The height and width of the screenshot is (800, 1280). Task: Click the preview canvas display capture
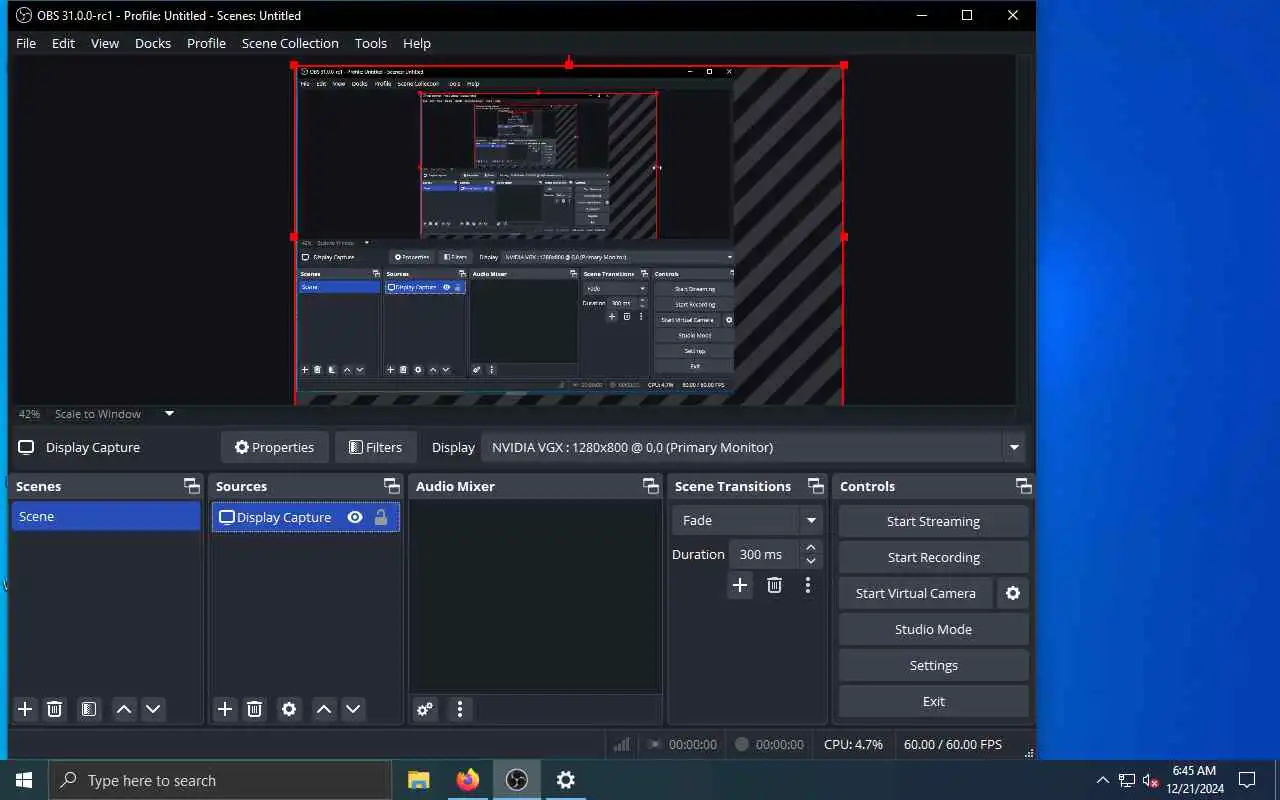[569, 235]
